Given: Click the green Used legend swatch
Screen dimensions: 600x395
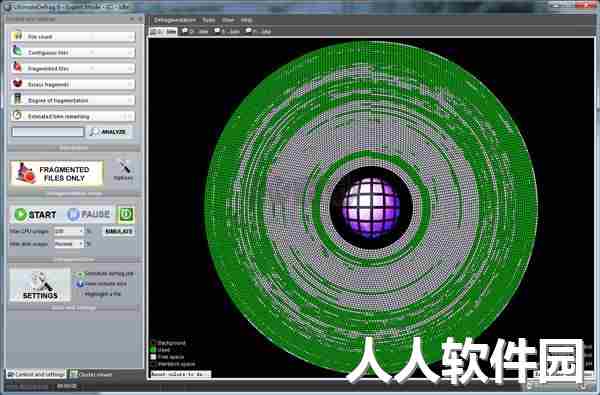Looking at the screenshot, I should pos(153,349).
